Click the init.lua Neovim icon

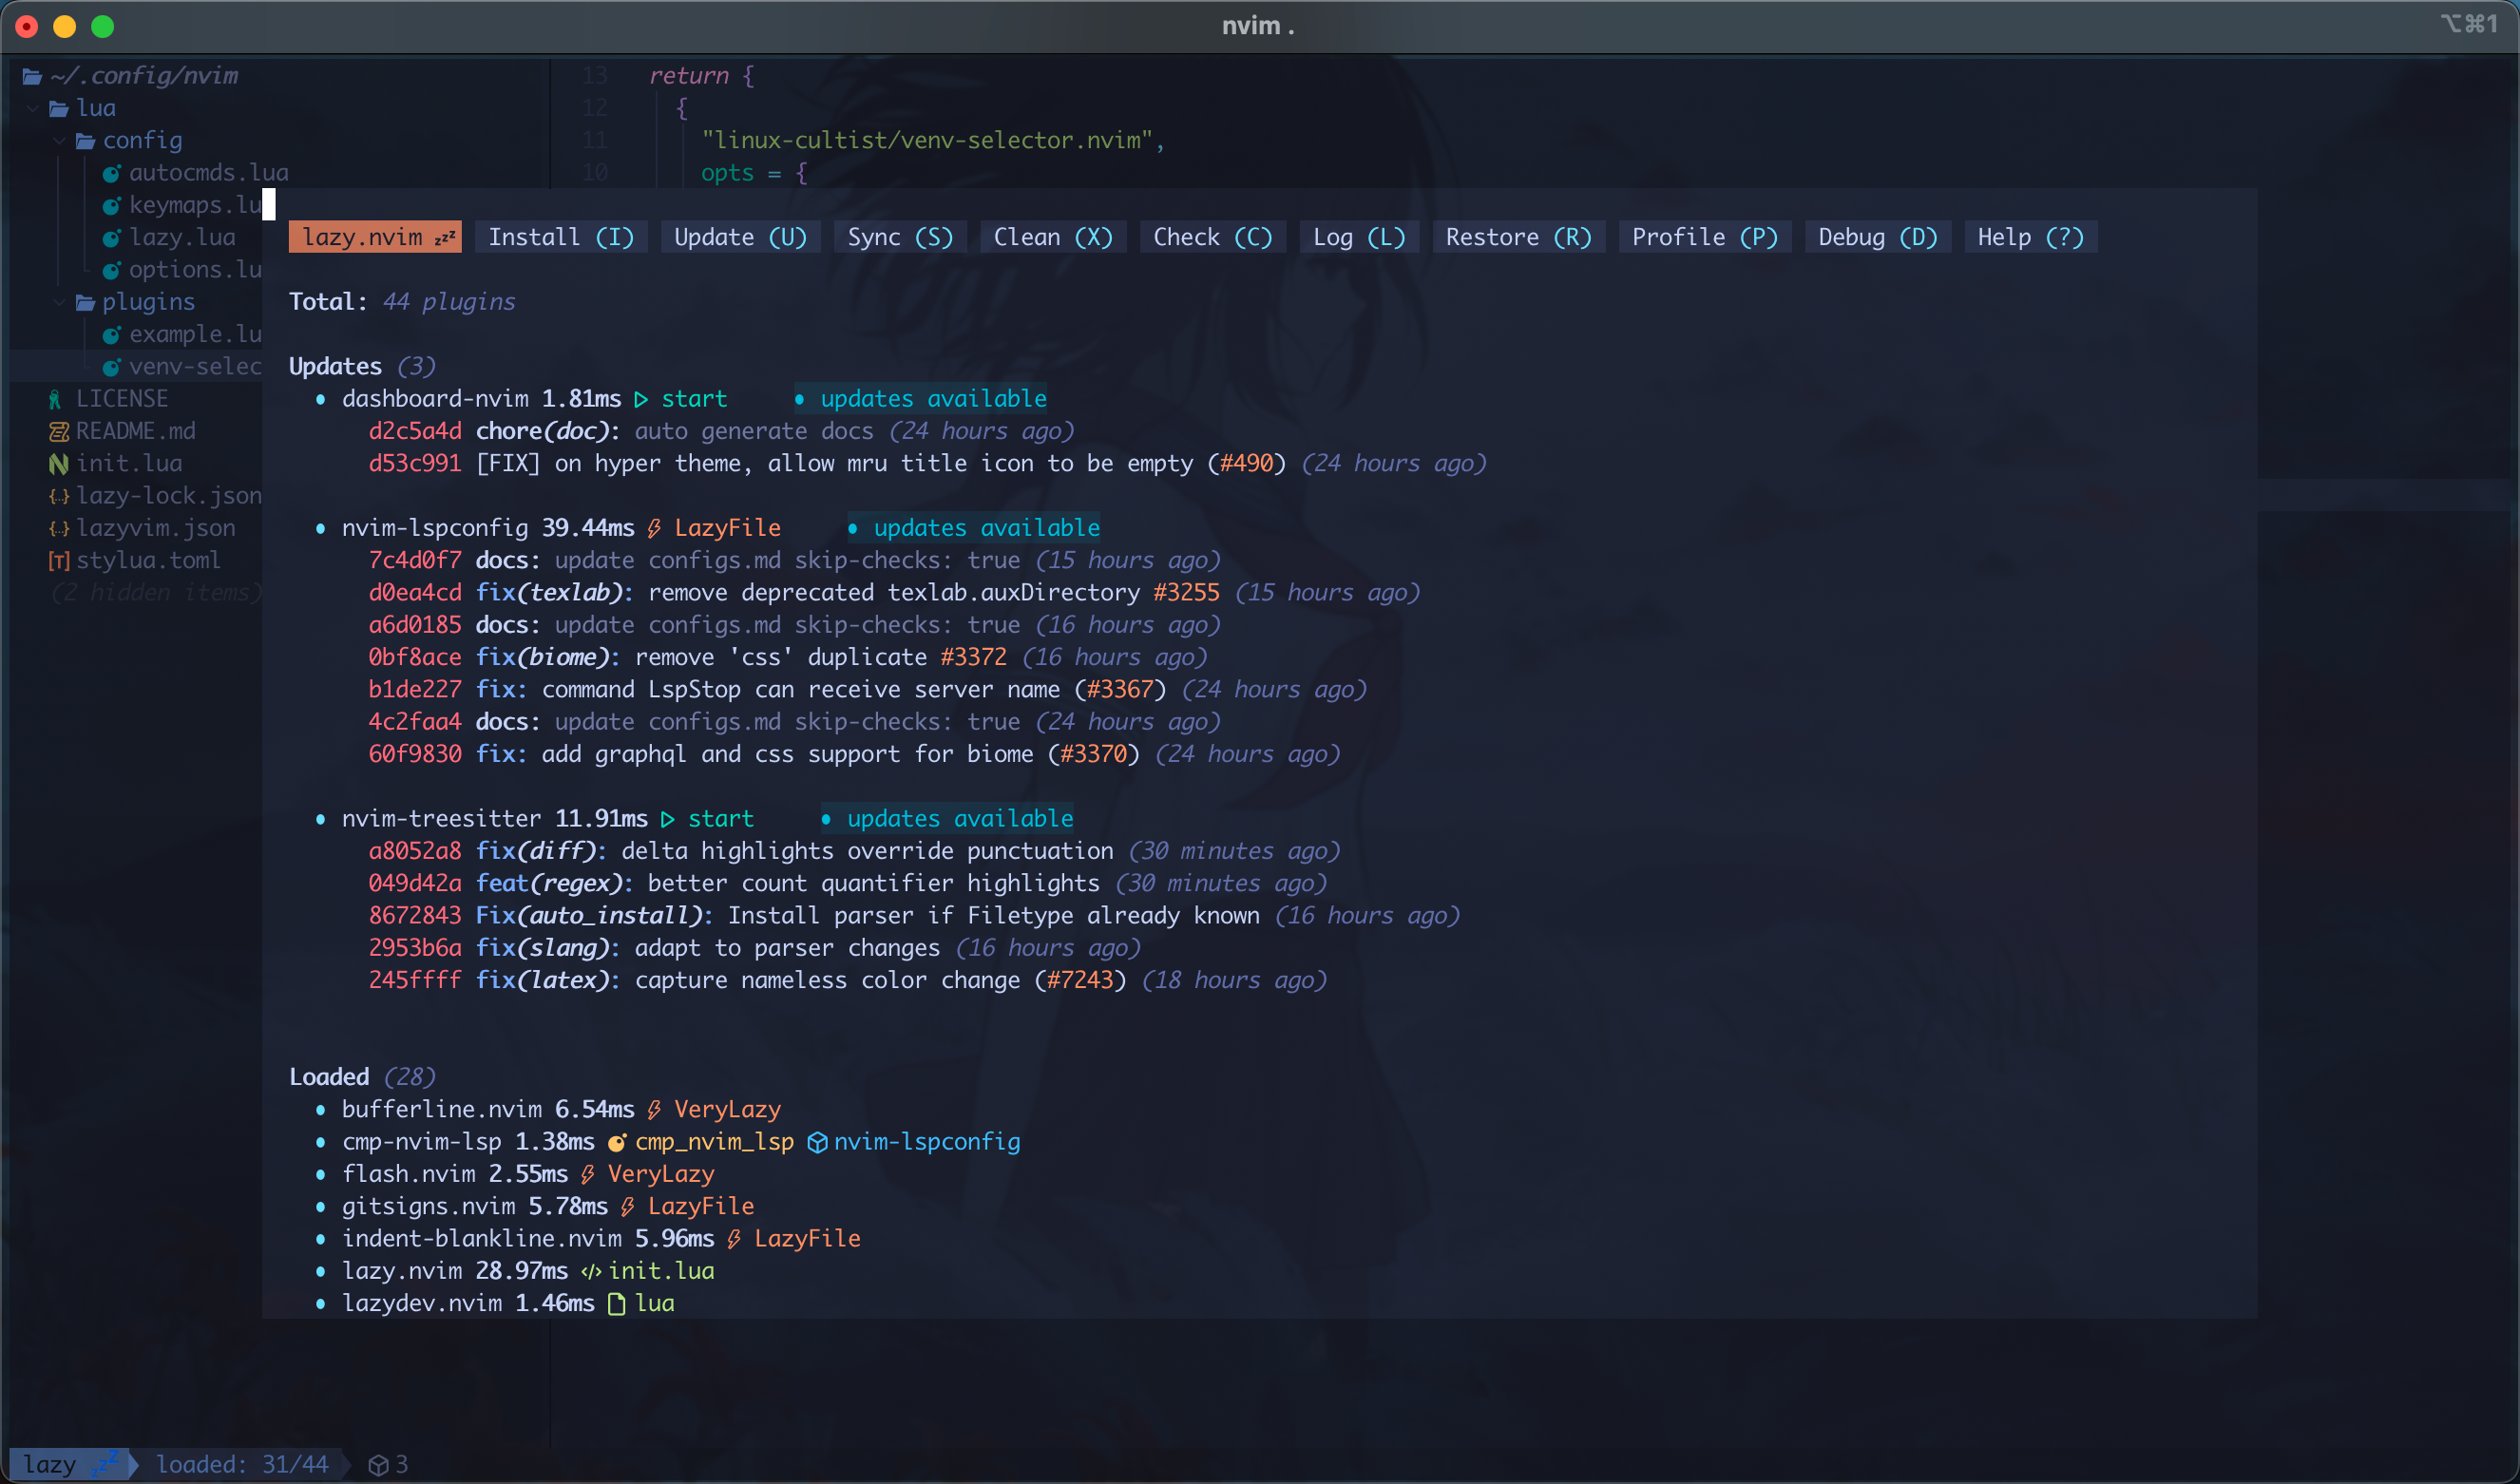(58, 464)
